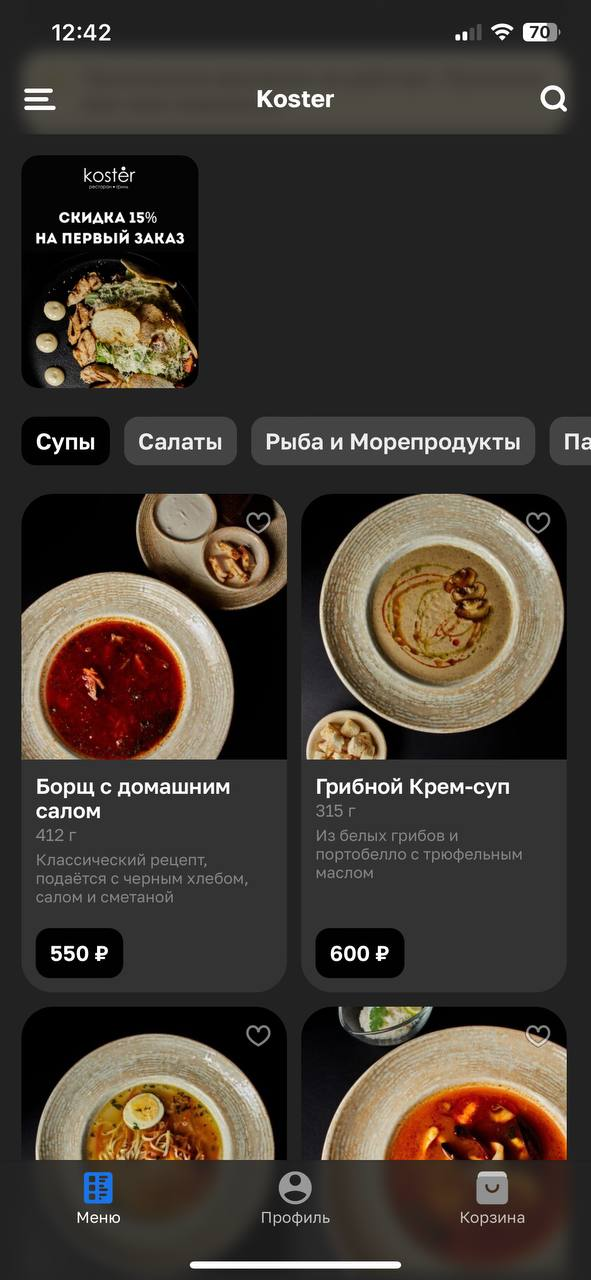Tap the 600 ₽ price button

360,953
